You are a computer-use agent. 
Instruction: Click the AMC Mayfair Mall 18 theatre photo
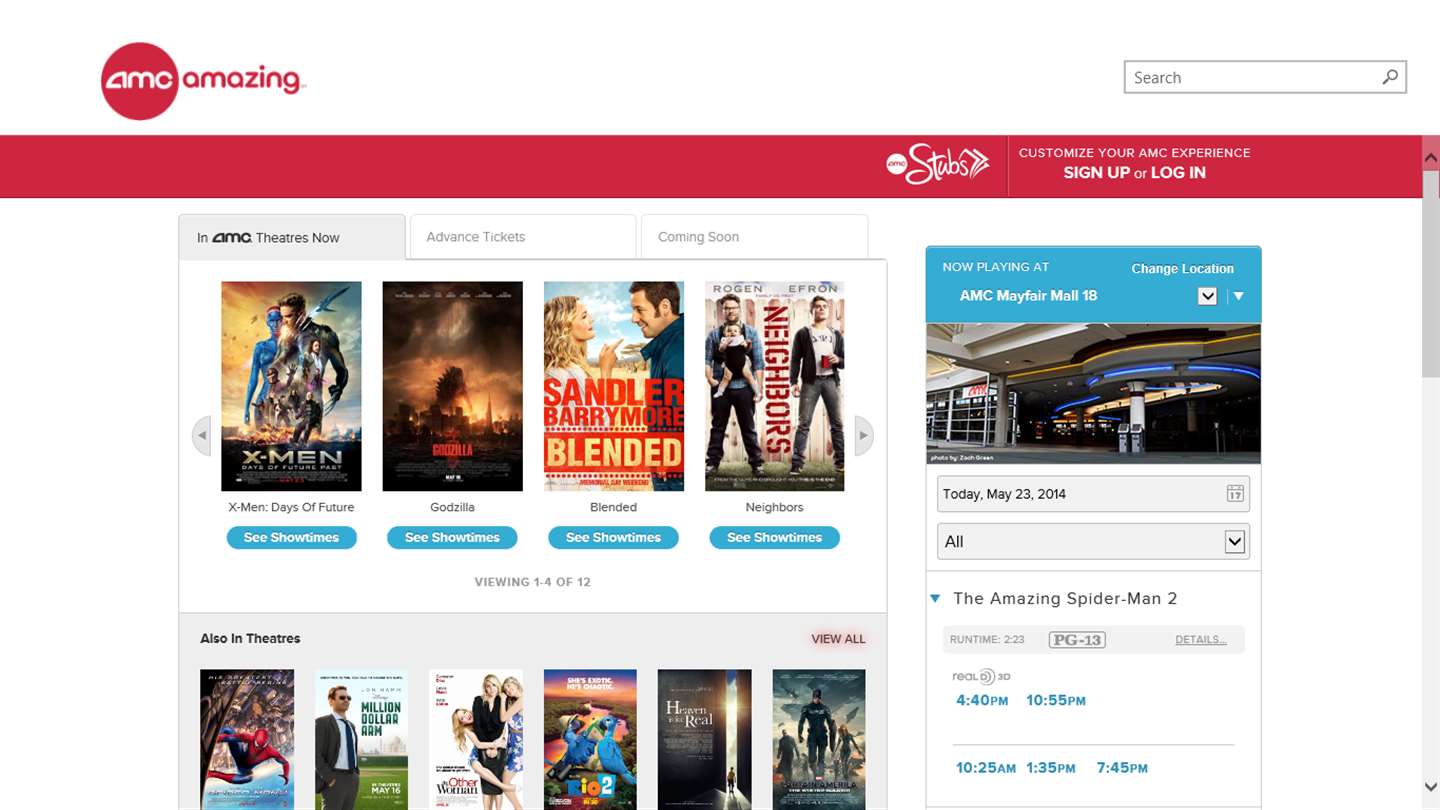pyautogui.click(x=1093, y=393)
